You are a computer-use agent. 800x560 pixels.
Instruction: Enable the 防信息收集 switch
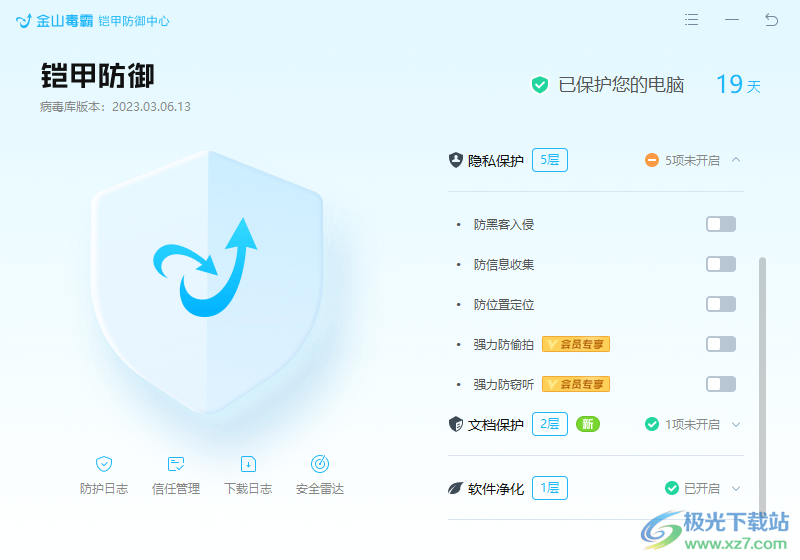click(x=721, y=264)
